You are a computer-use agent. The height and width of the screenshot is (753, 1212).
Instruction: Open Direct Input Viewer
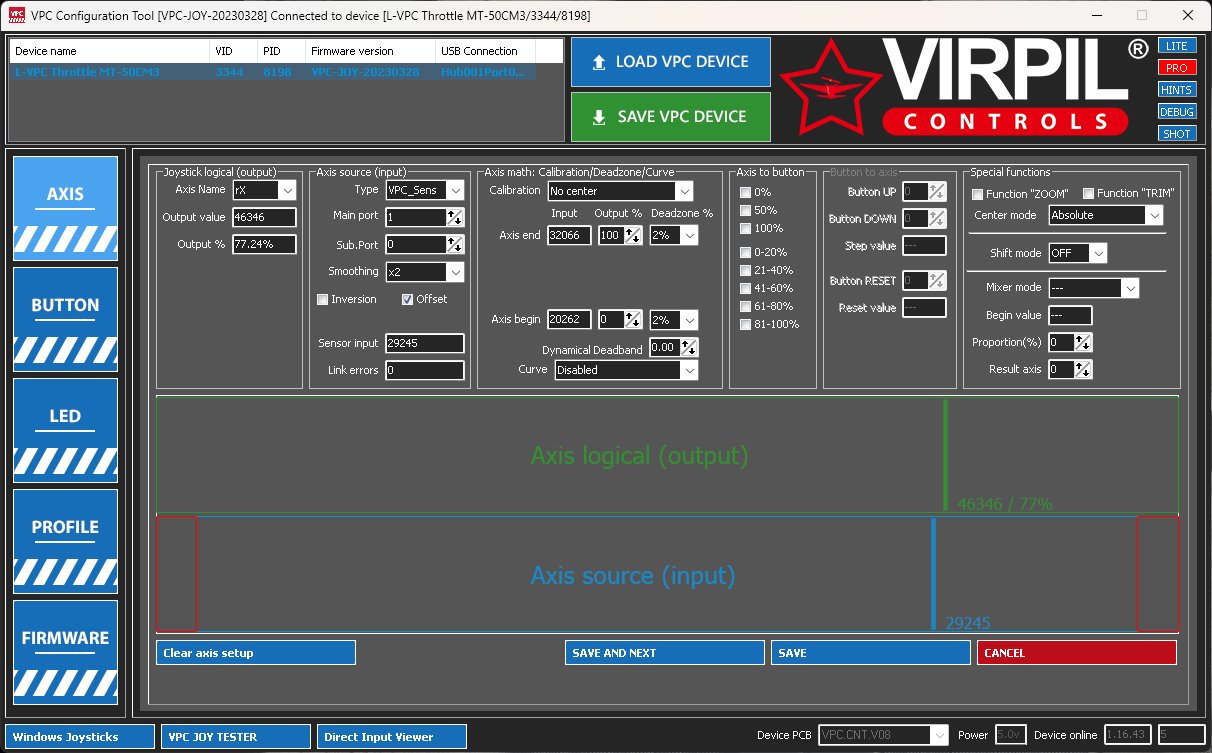(x=392, y=737)
